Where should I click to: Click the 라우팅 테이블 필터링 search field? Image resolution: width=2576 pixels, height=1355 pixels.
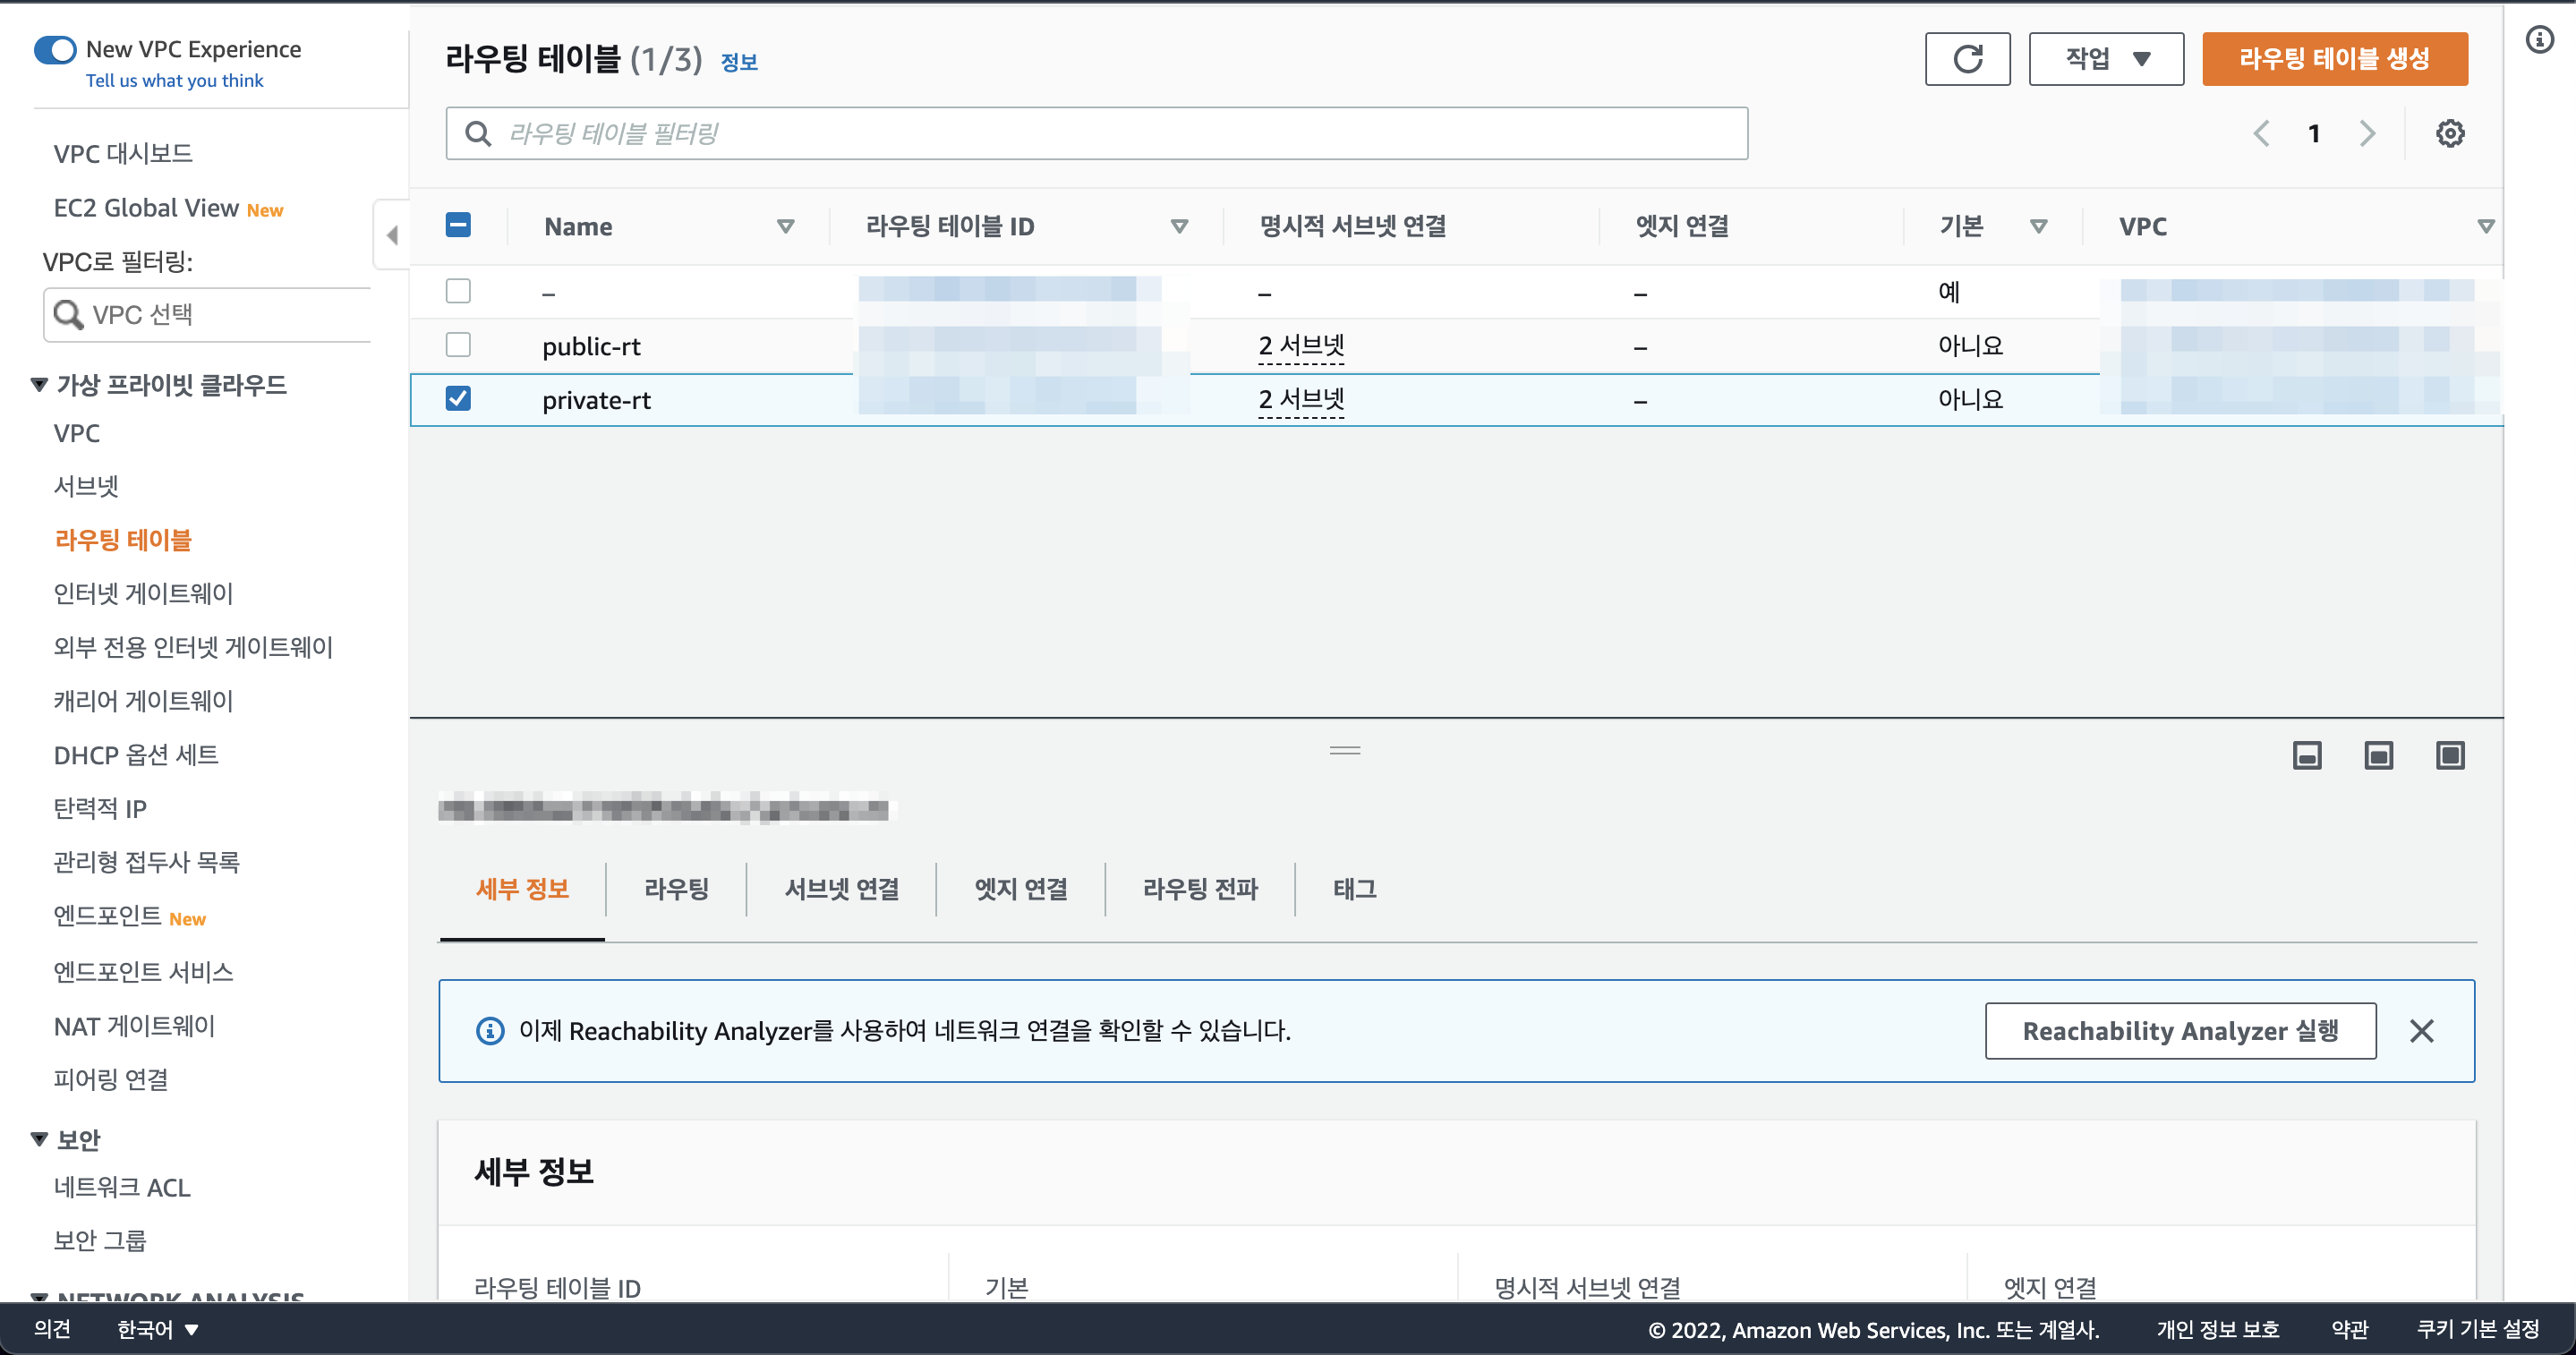1097,133
